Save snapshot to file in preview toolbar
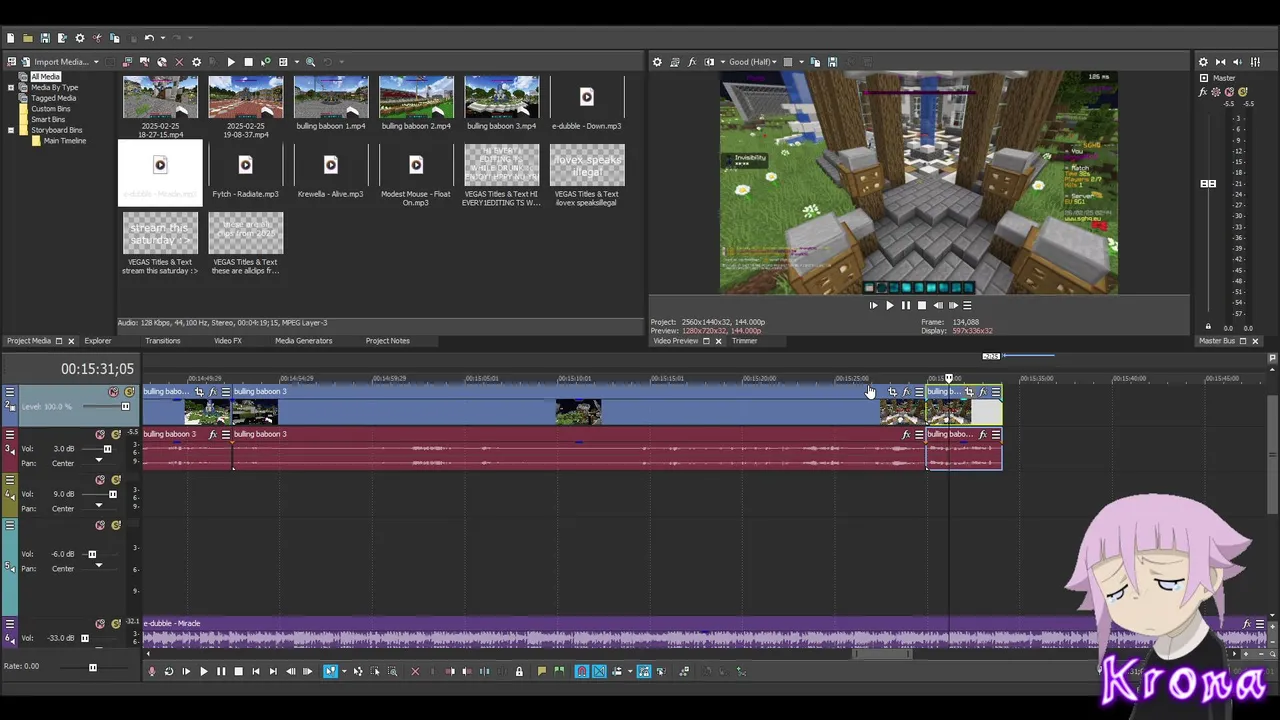 pos(832,62)
